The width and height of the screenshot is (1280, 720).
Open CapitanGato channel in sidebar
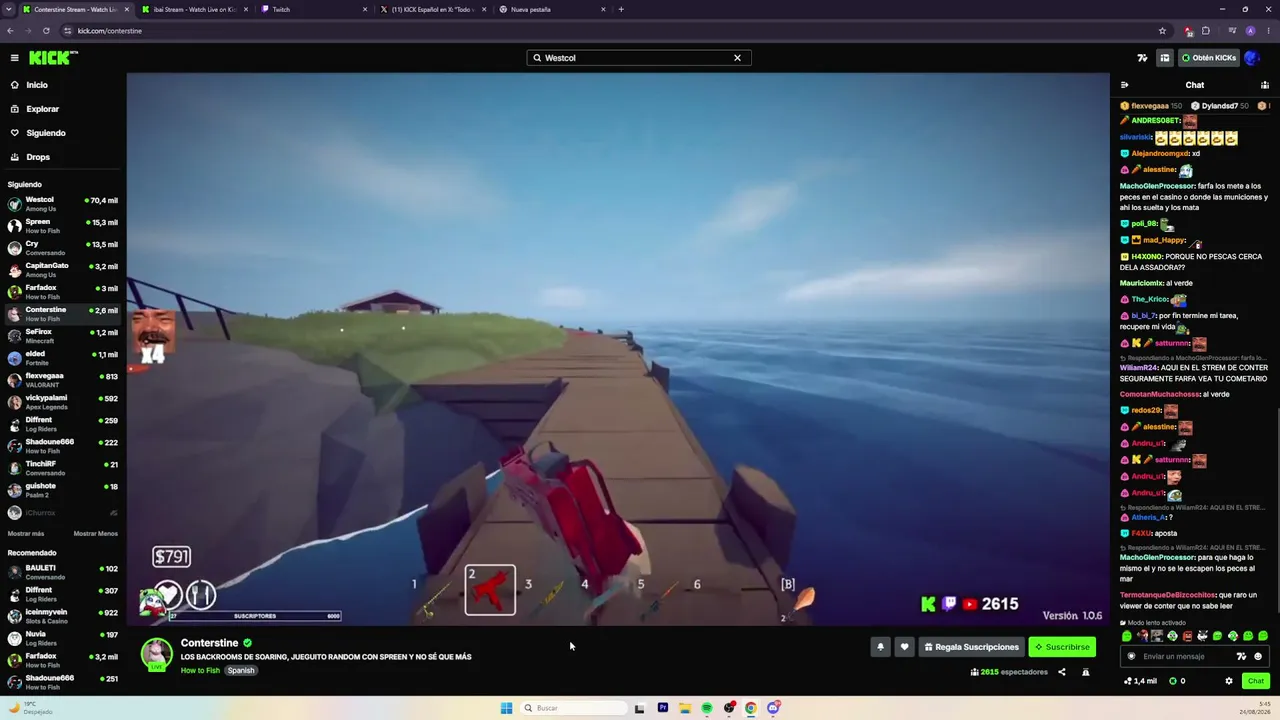(63, 270)
